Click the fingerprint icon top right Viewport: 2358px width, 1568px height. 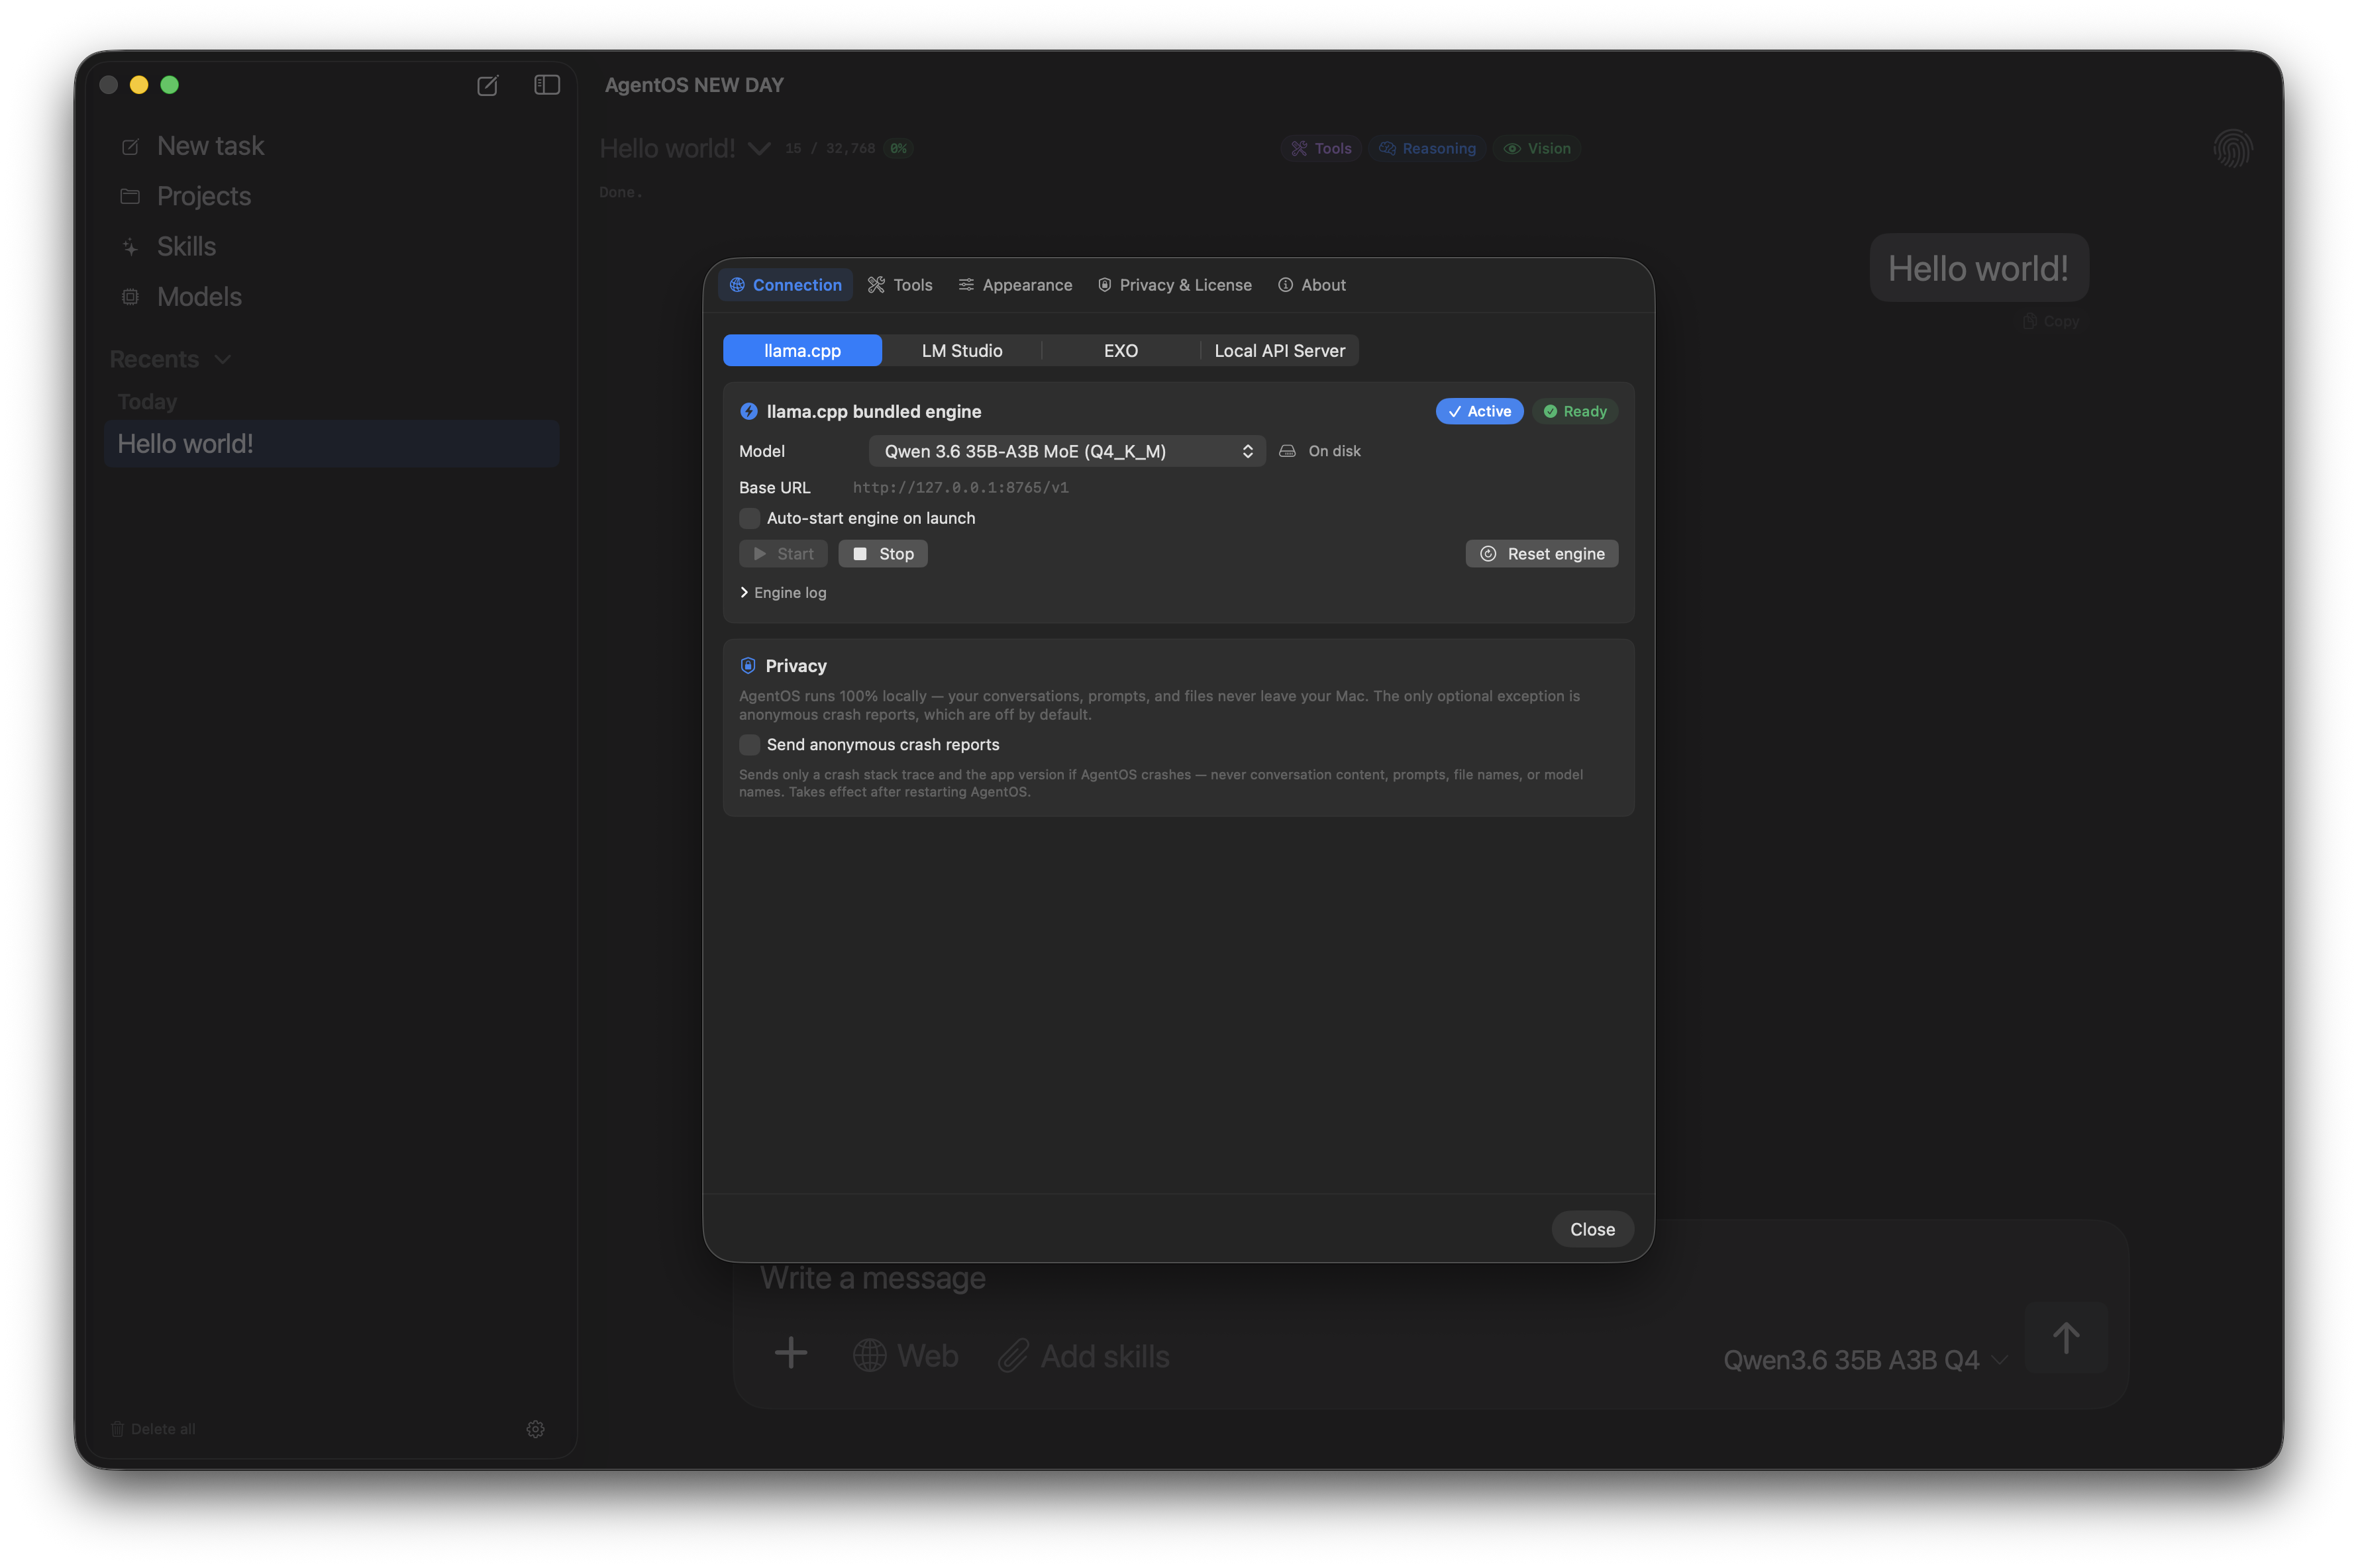[2232, 149]
